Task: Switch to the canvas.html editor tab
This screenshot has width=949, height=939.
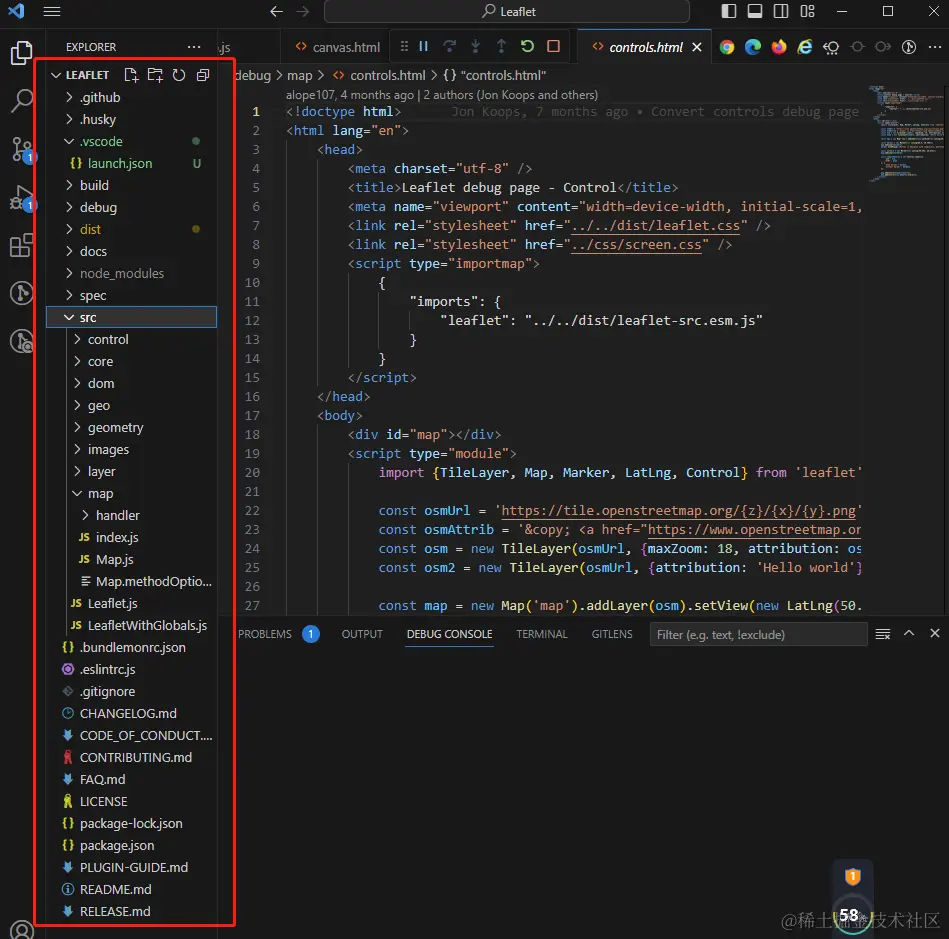Action: point(337,47)
